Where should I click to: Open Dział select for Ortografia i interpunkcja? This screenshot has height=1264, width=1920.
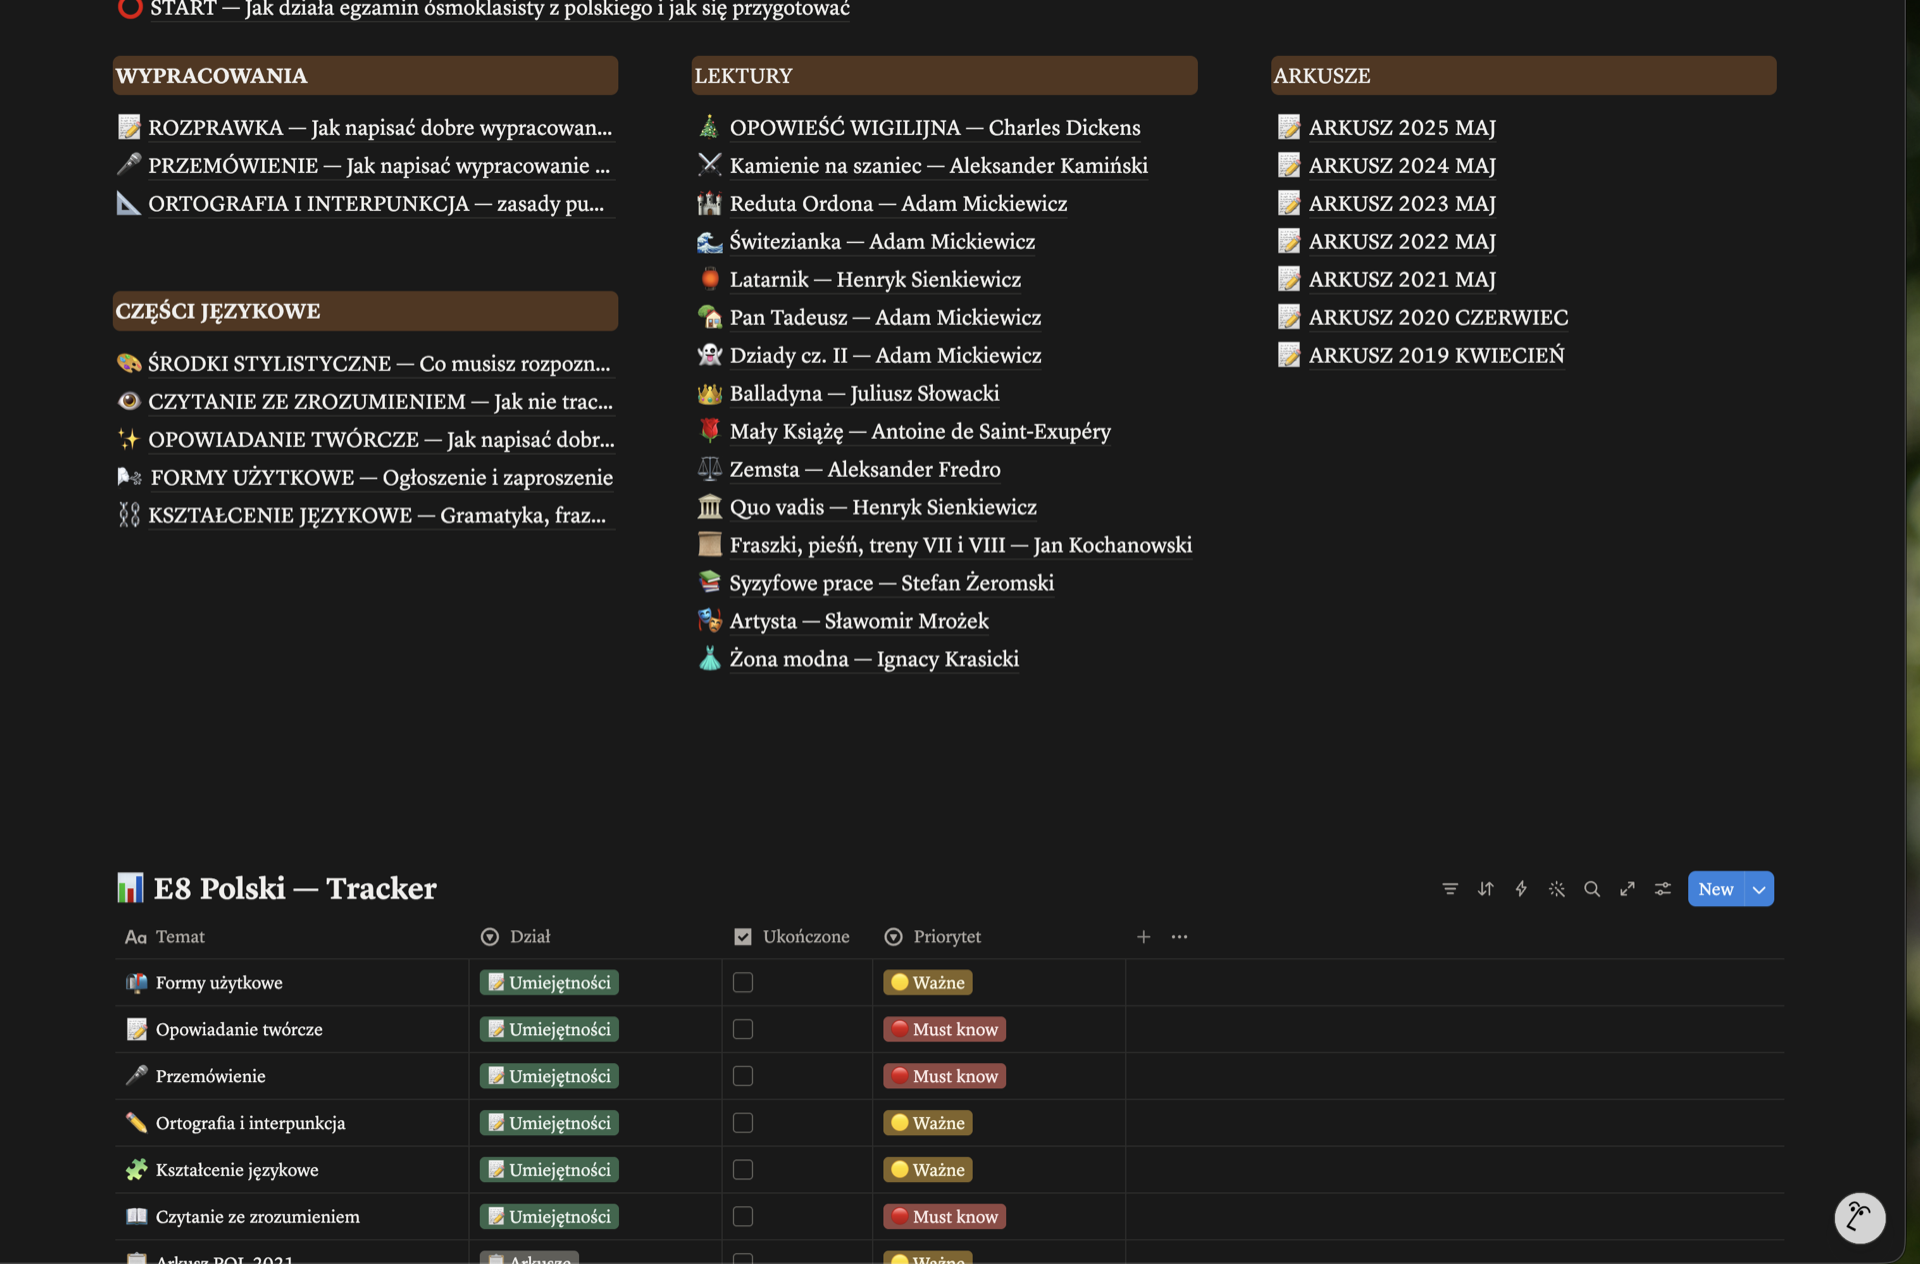point(549,1123)
